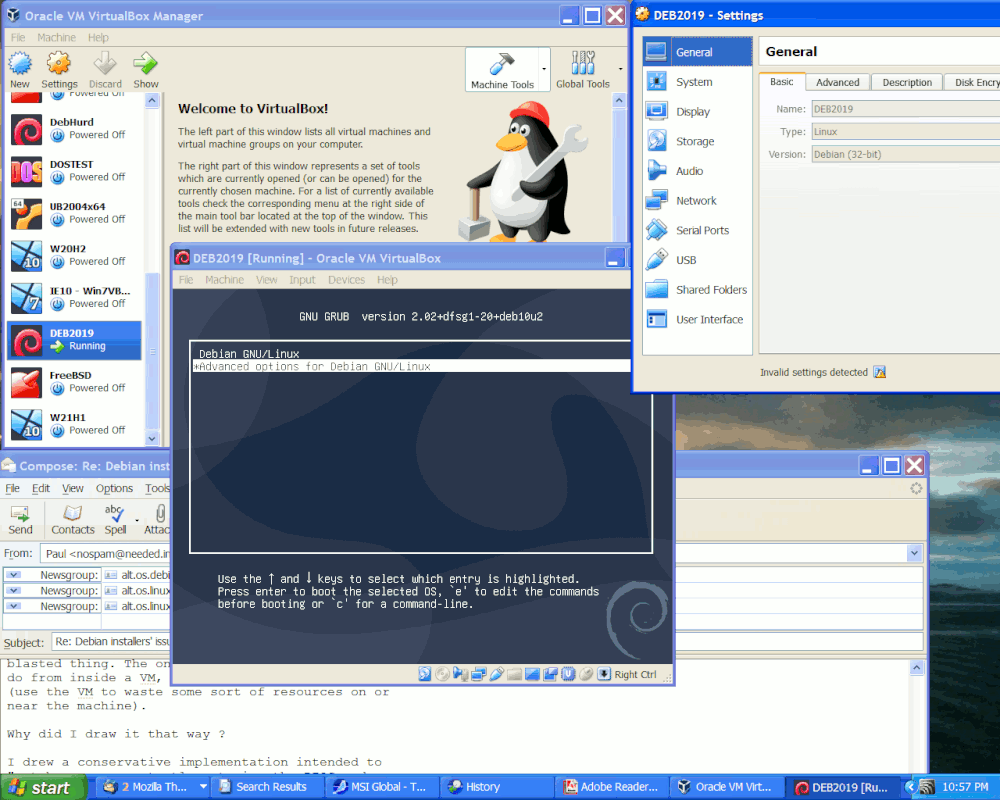
Task: Click the hard disk activity icon in VM status bar
Action: click(x=425, y=674)
